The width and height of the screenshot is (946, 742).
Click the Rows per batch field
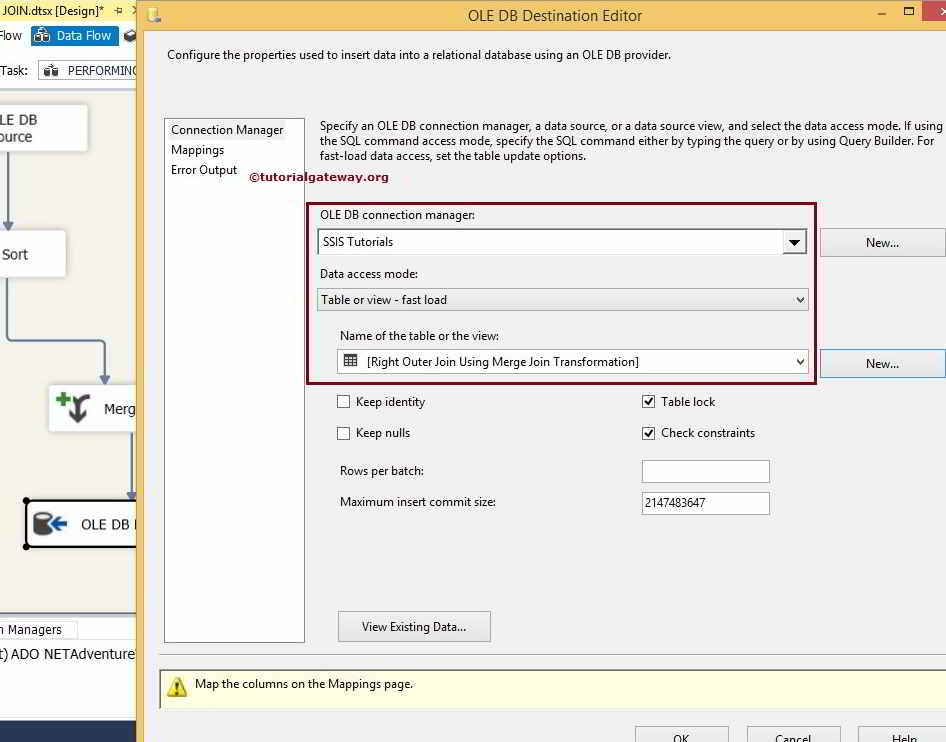point(705,471)
